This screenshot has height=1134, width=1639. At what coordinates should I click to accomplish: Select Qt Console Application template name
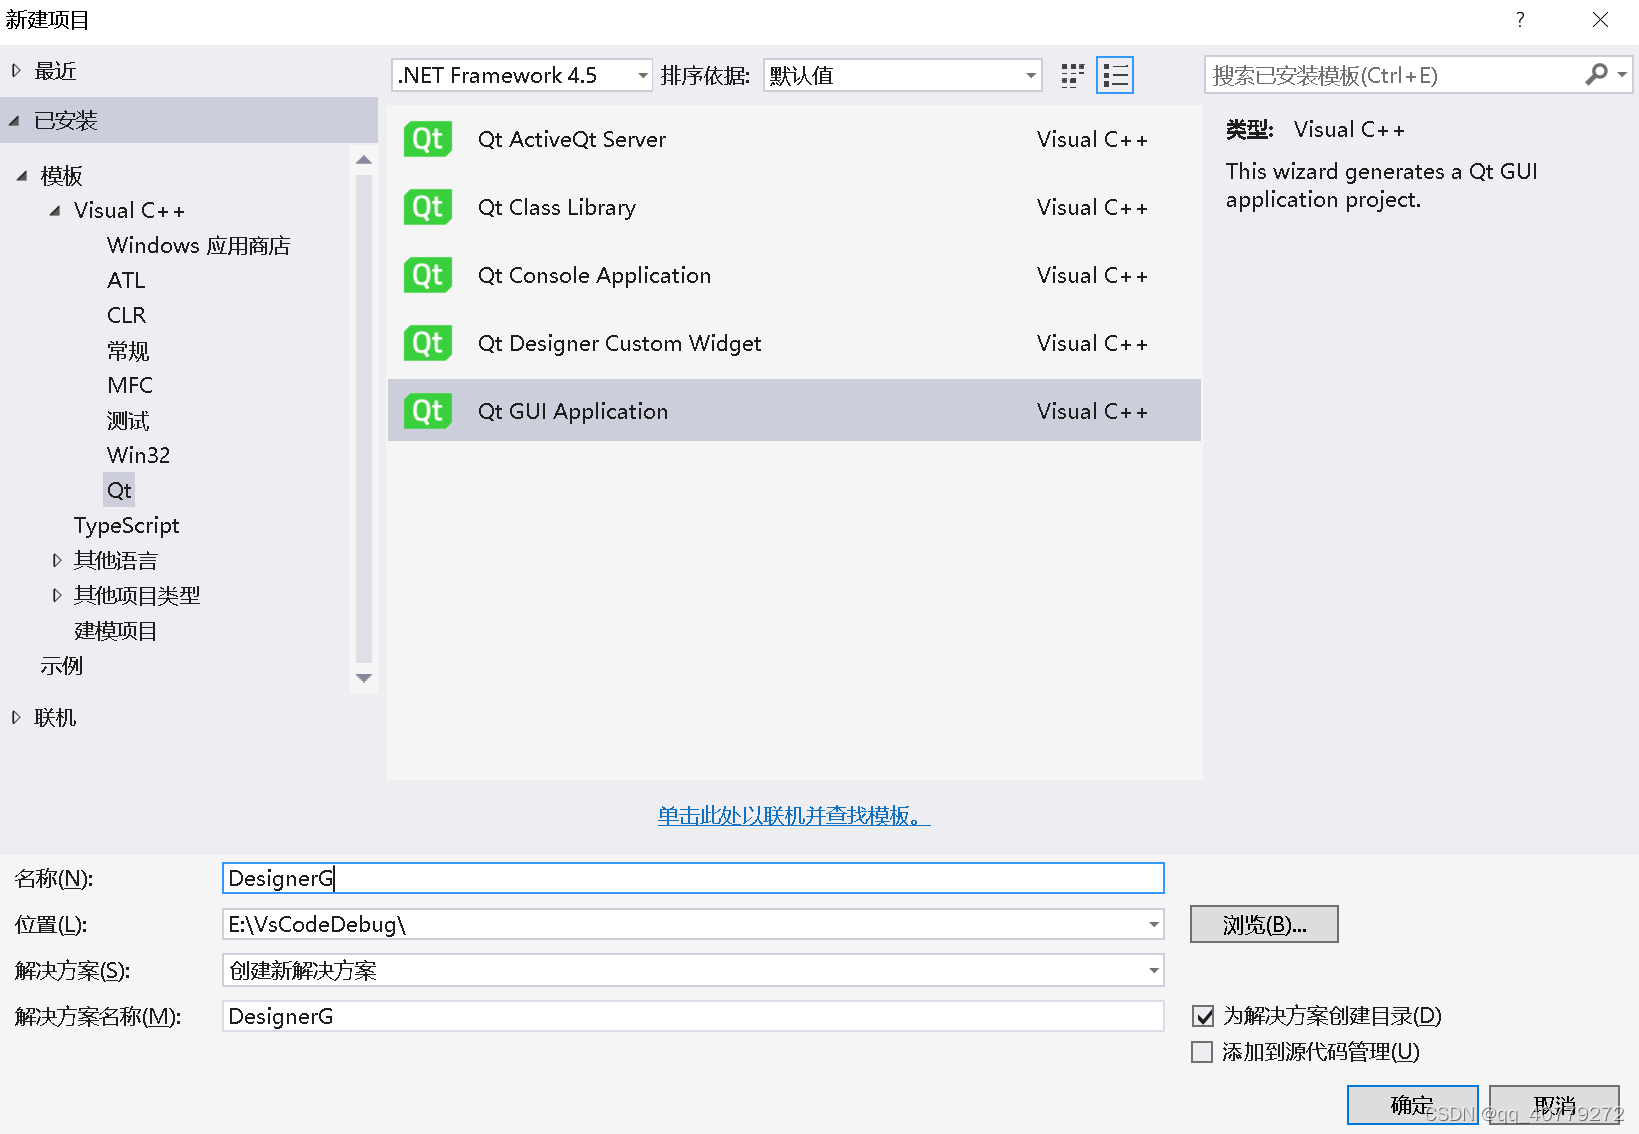coord(594,275)
